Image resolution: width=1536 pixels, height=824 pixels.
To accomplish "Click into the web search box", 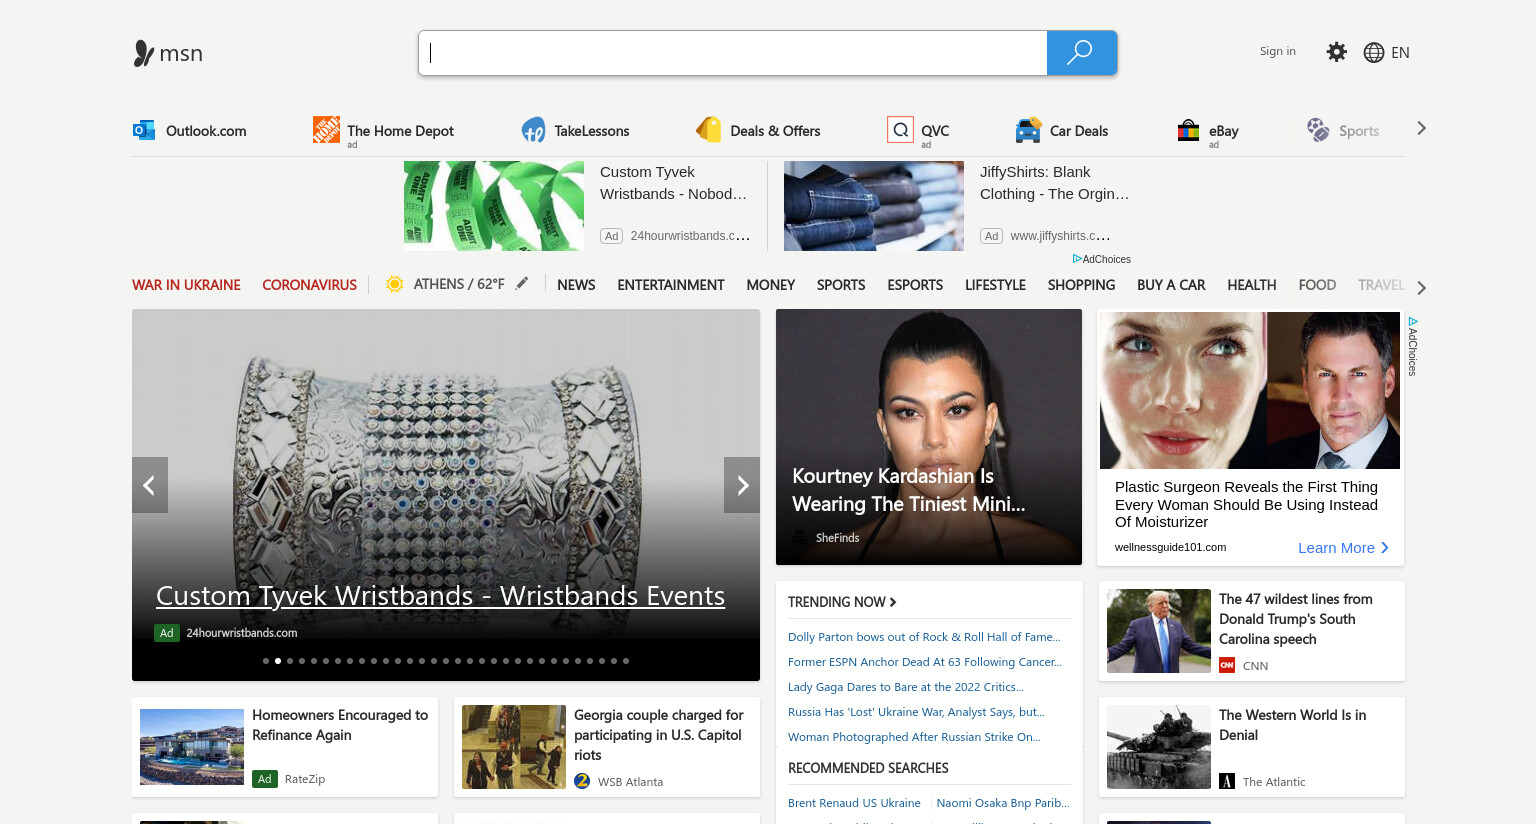I will (x=733, y=53).
